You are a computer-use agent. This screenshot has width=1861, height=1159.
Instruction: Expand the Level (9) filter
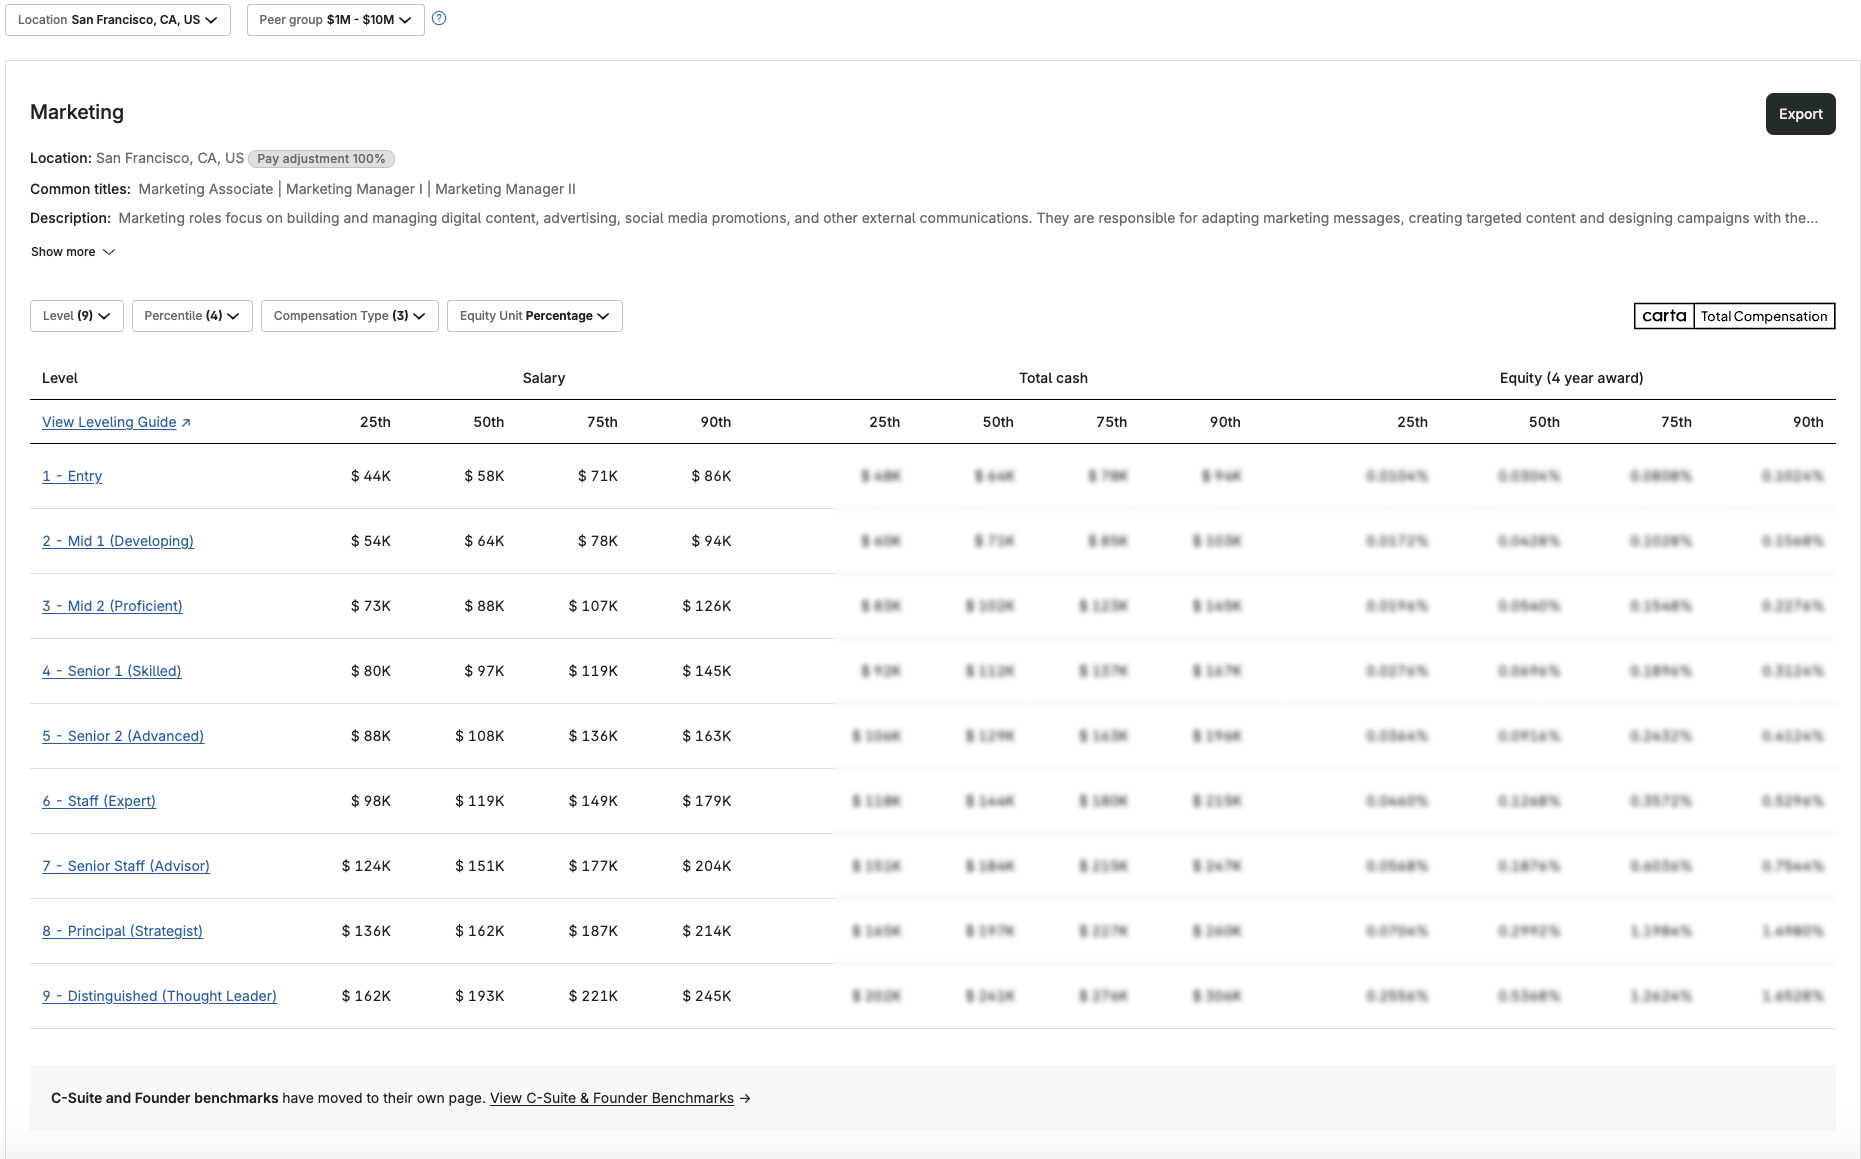coord(77,316)
